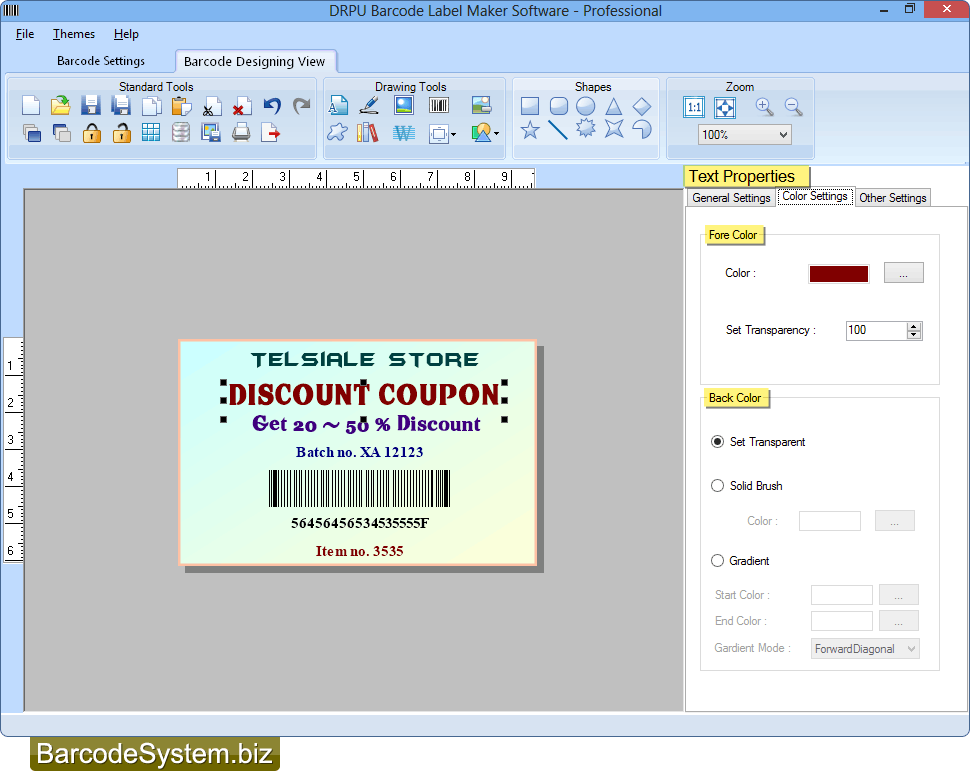Select the Signature pen tool
The image size is (970, 771).
coord(369,106)
